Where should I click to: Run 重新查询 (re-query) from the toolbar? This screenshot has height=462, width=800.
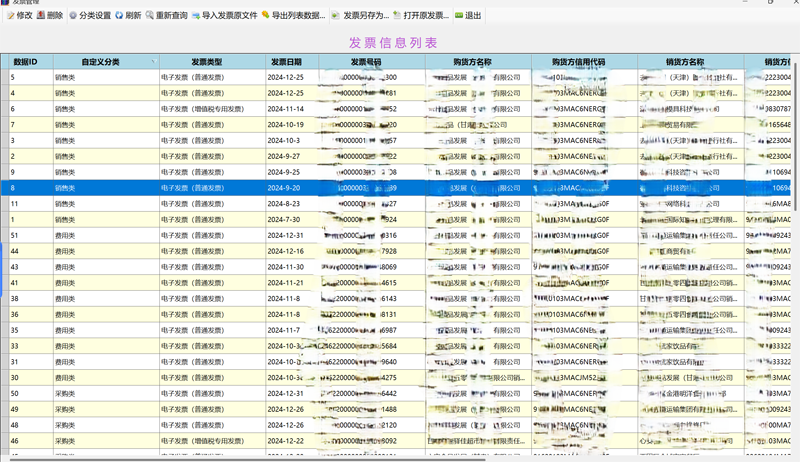tap(166, 16)
